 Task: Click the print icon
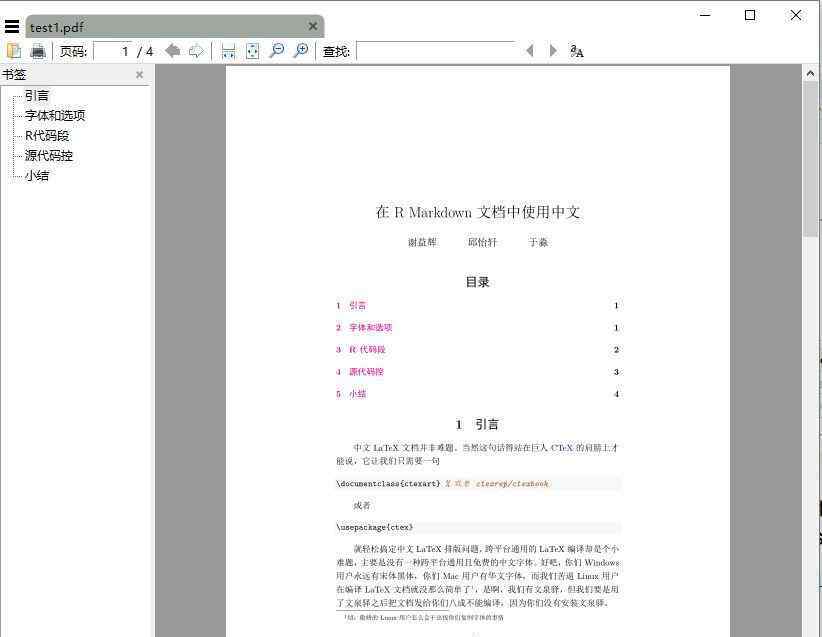[x=38, y=51]
